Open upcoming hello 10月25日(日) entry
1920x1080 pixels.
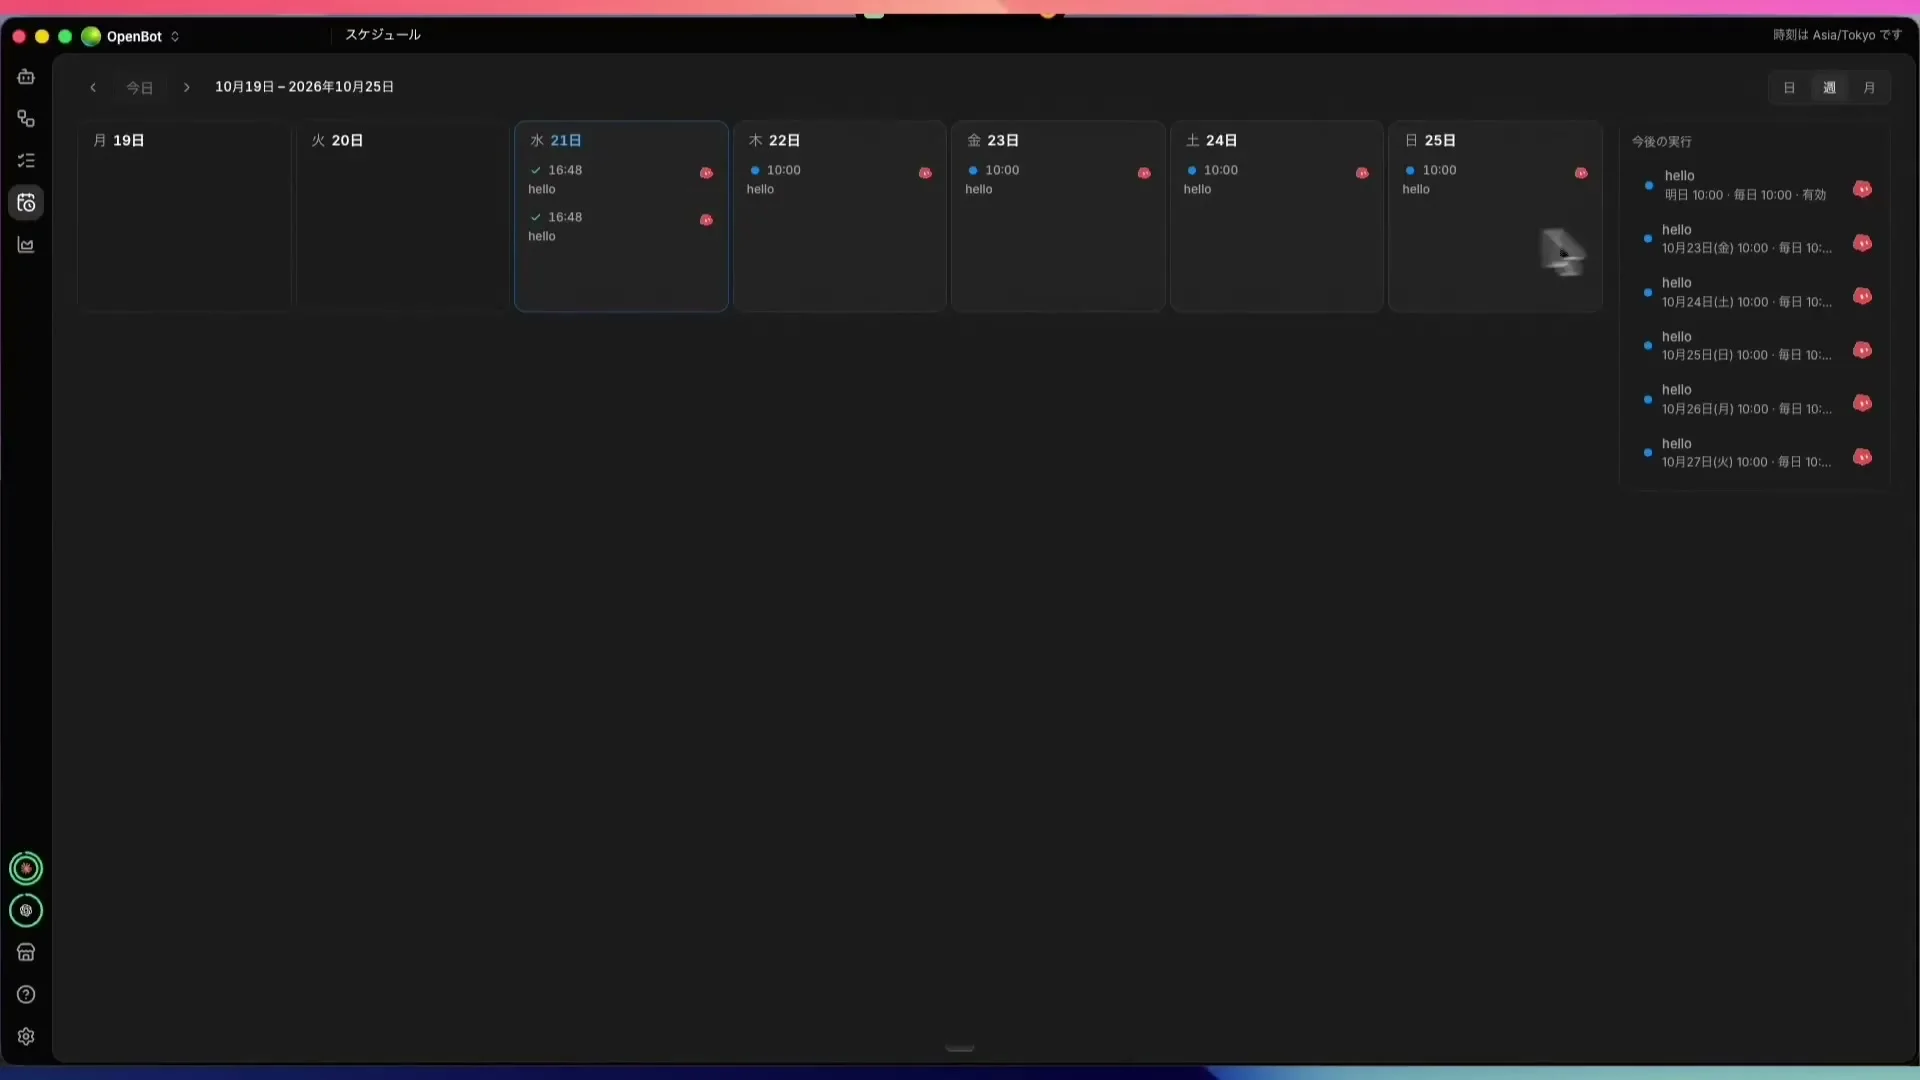tap(1757, 346)
